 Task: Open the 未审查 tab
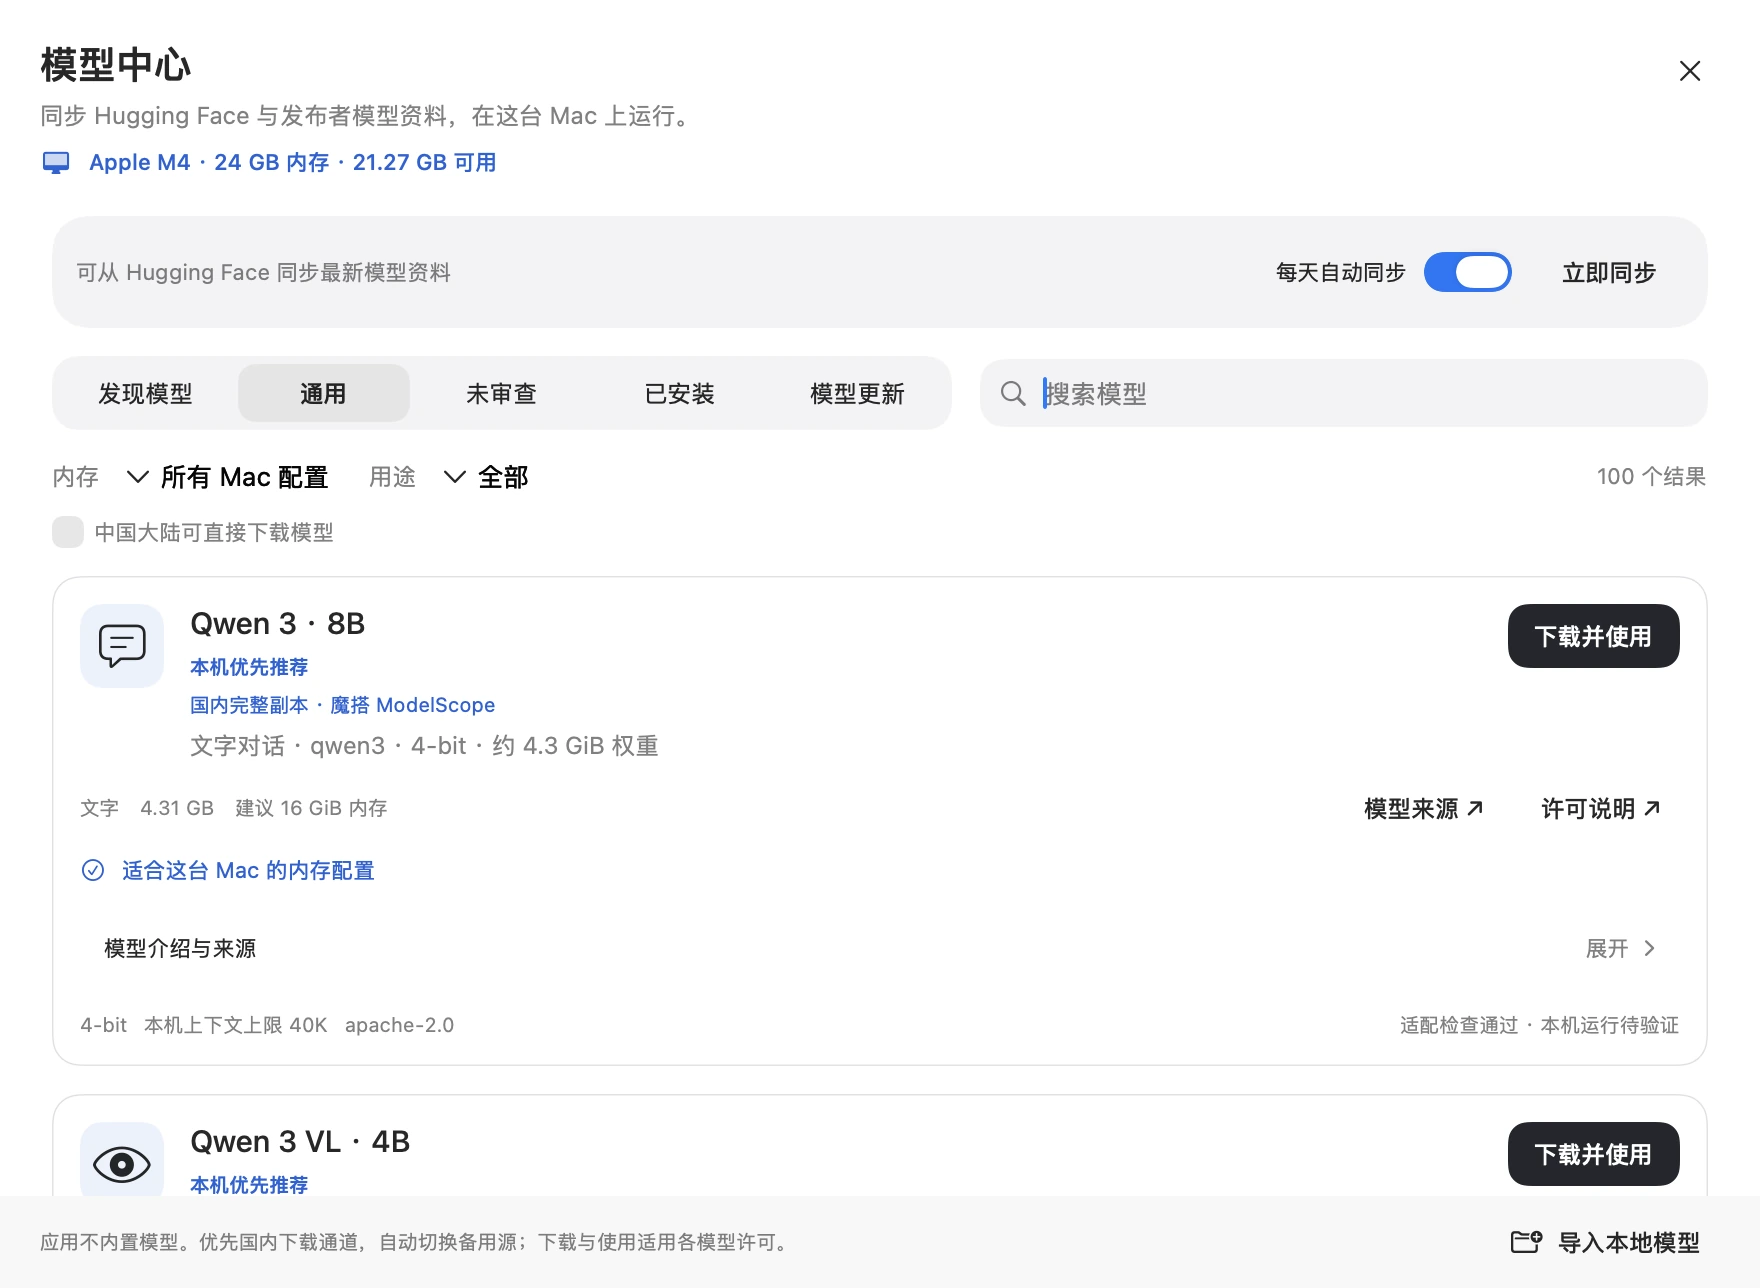[501, 394]
